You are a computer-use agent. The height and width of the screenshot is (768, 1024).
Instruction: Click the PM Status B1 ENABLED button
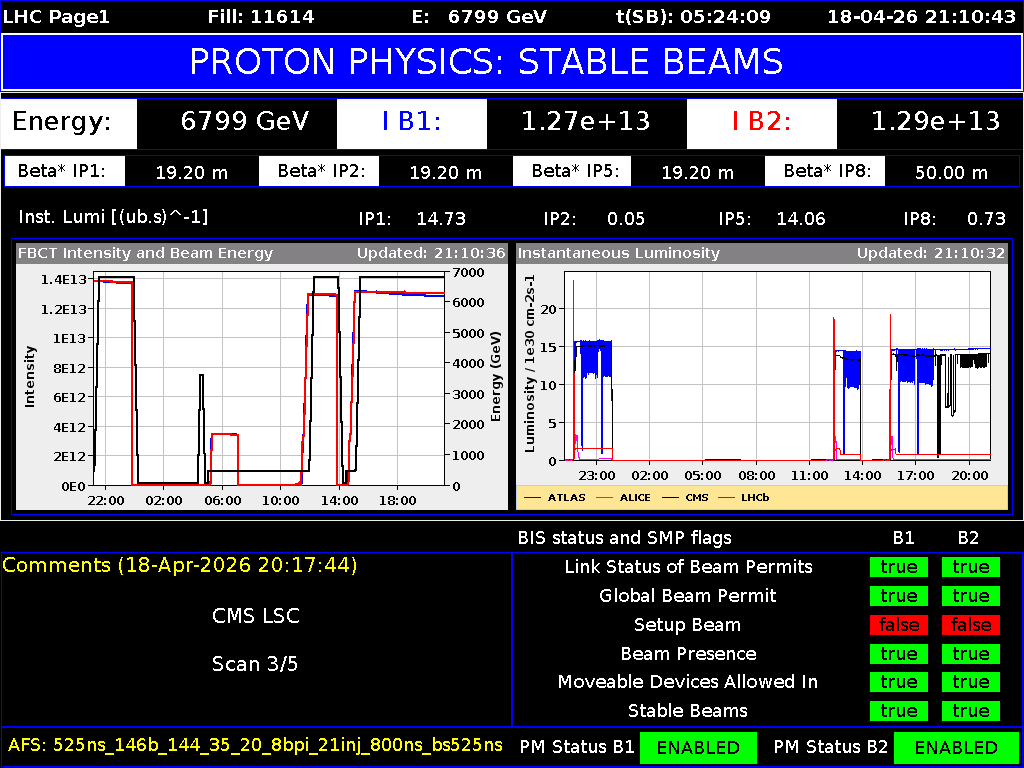coord(698,747)
